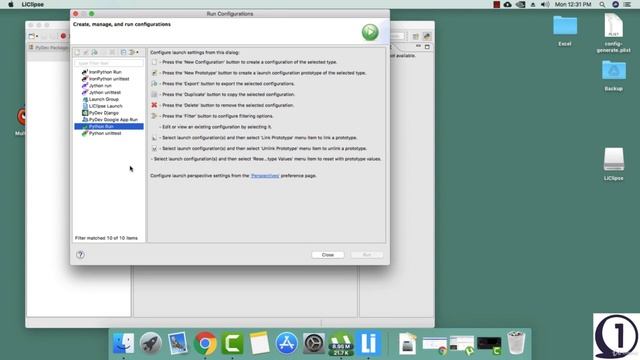
Task: Click the help question mark icon
Action: (80, 255)
